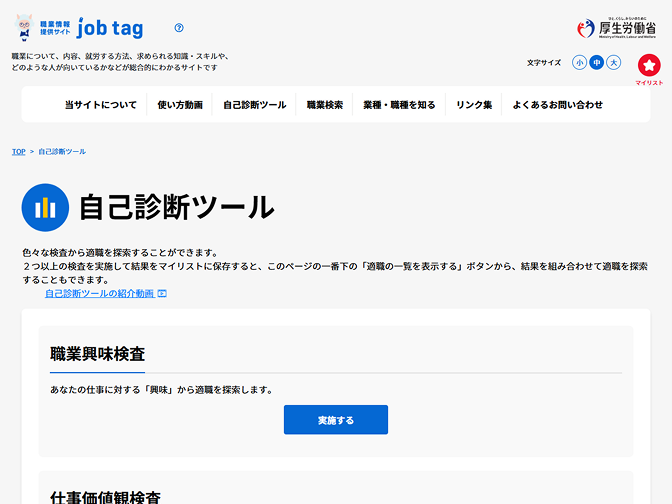Click the マイリスト label under star

coord(649,83)
